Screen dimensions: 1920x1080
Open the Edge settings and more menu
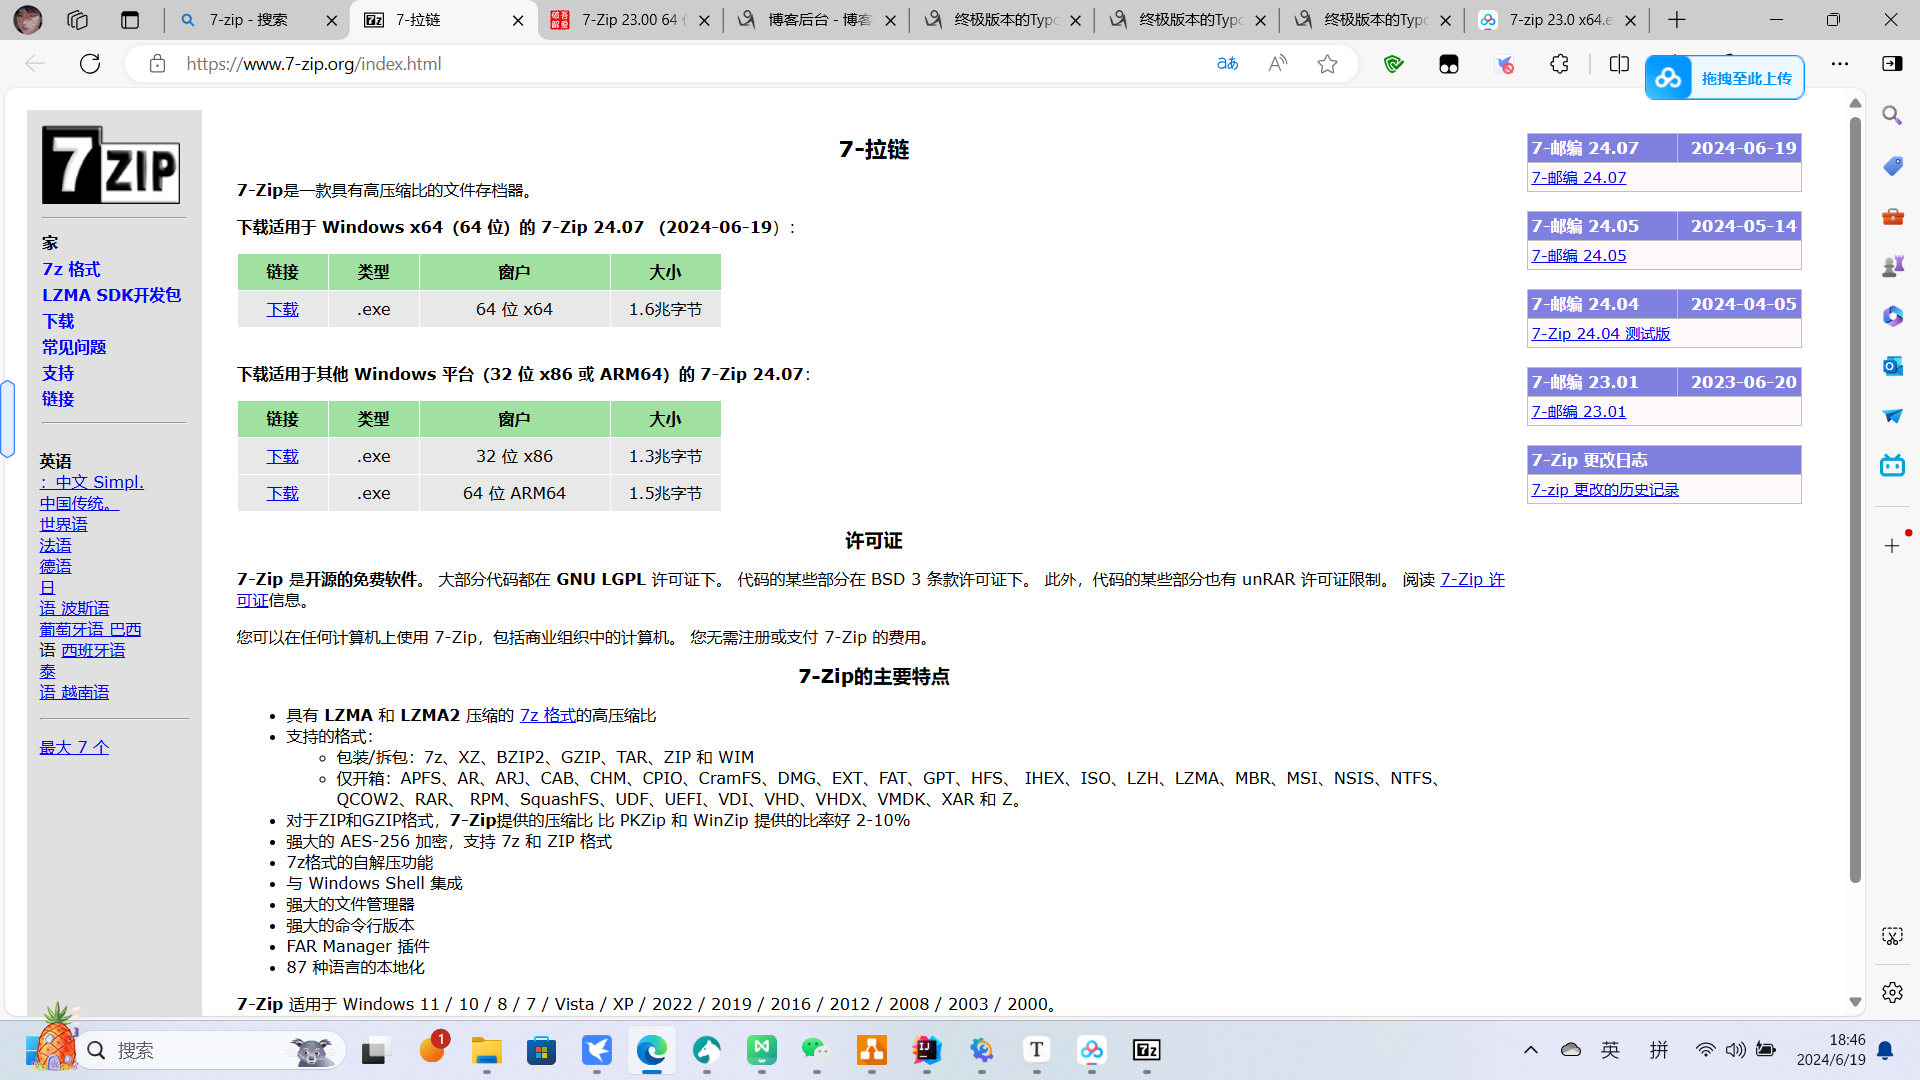(x=1840, y=64)
